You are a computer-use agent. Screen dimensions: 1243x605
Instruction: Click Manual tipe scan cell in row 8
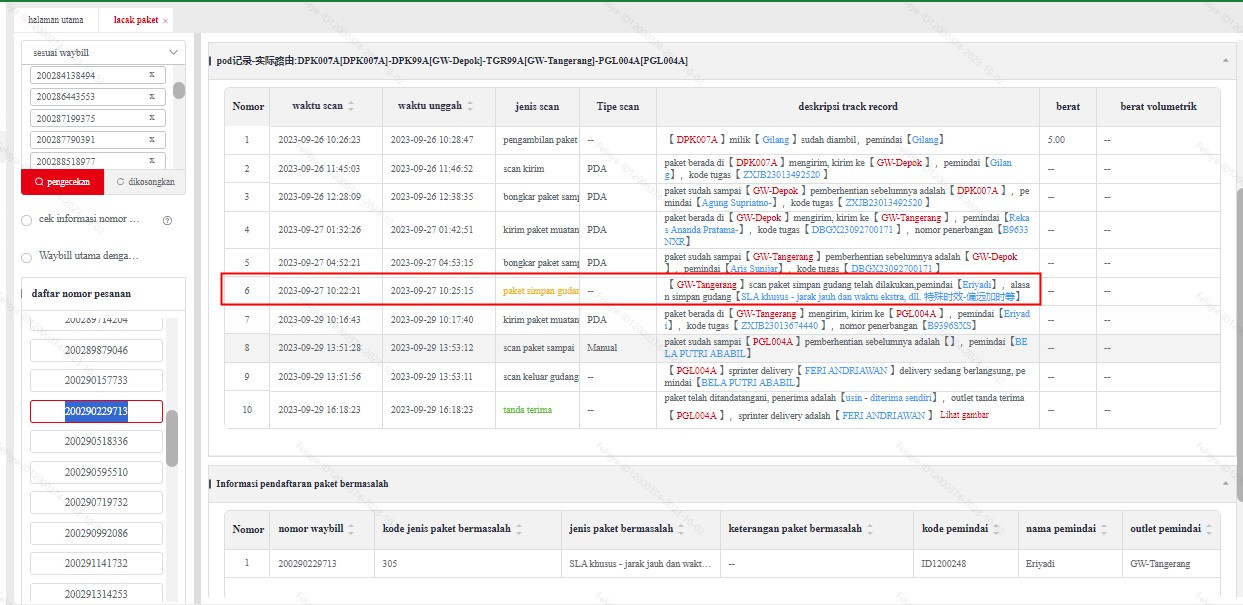602,348
